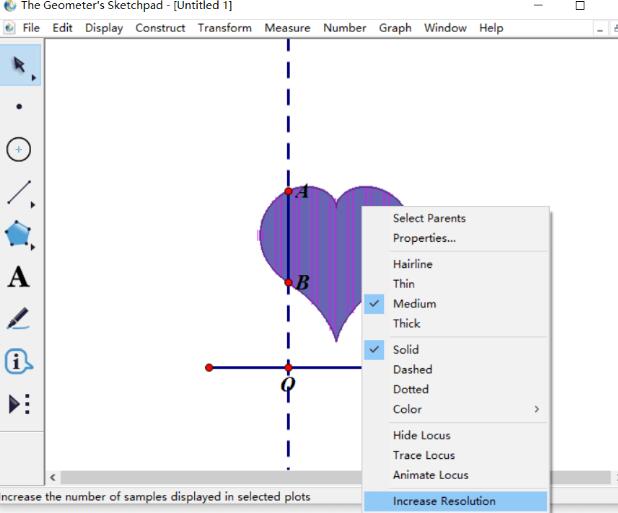
Task: Toggle the checked Medium line width
Action: coord(456,304)
